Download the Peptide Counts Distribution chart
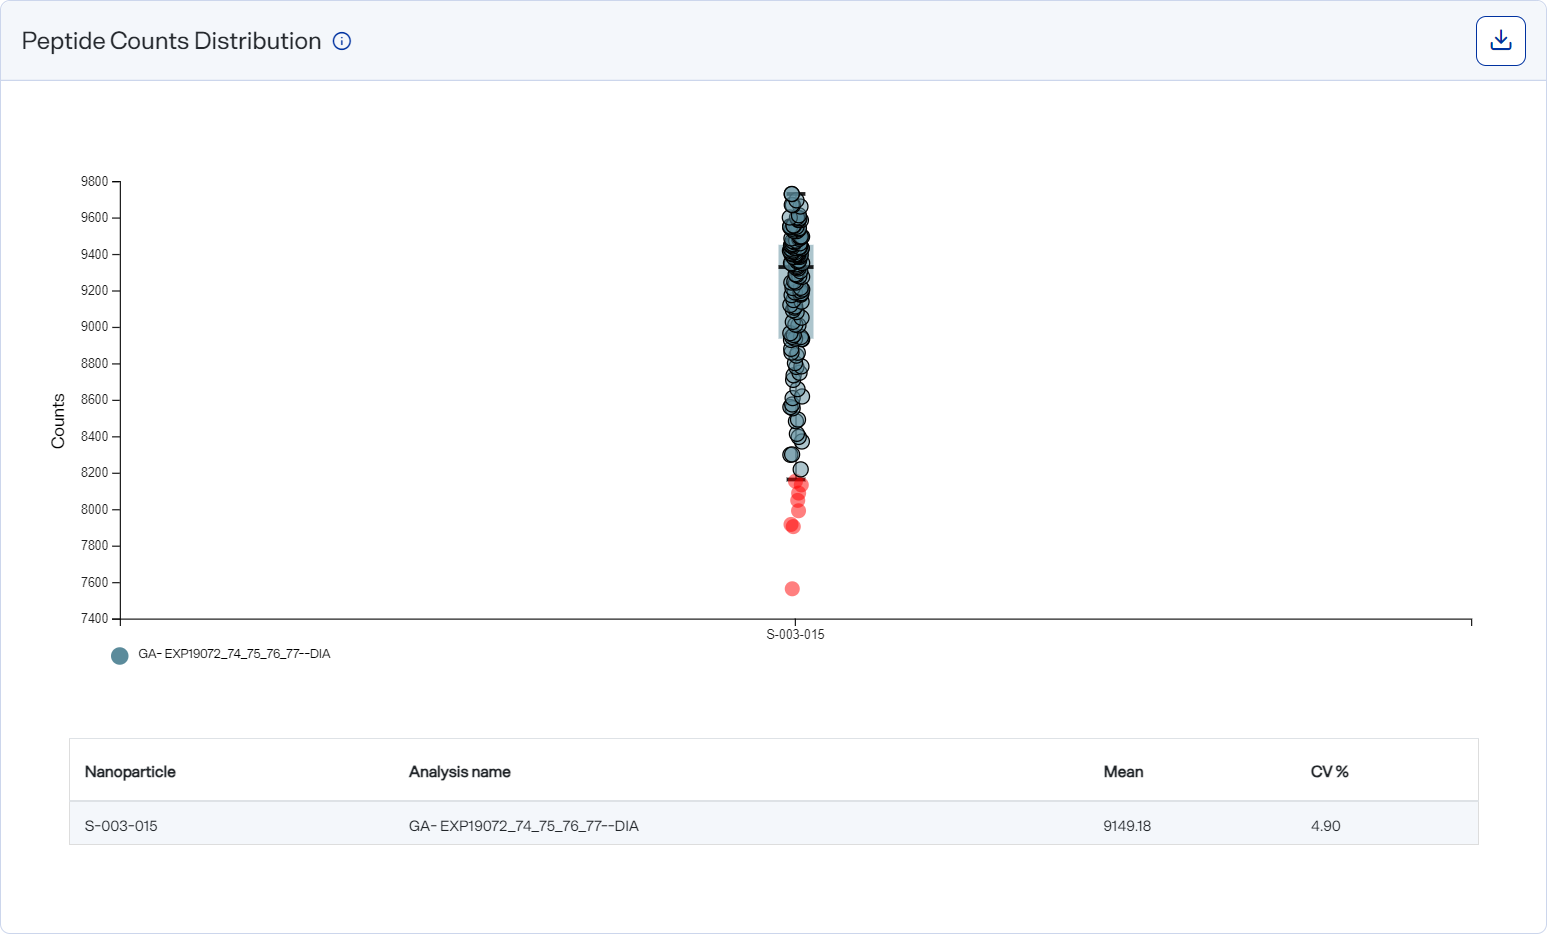Viewport: 1547px width, 934px height. (x=1500, y=41)
